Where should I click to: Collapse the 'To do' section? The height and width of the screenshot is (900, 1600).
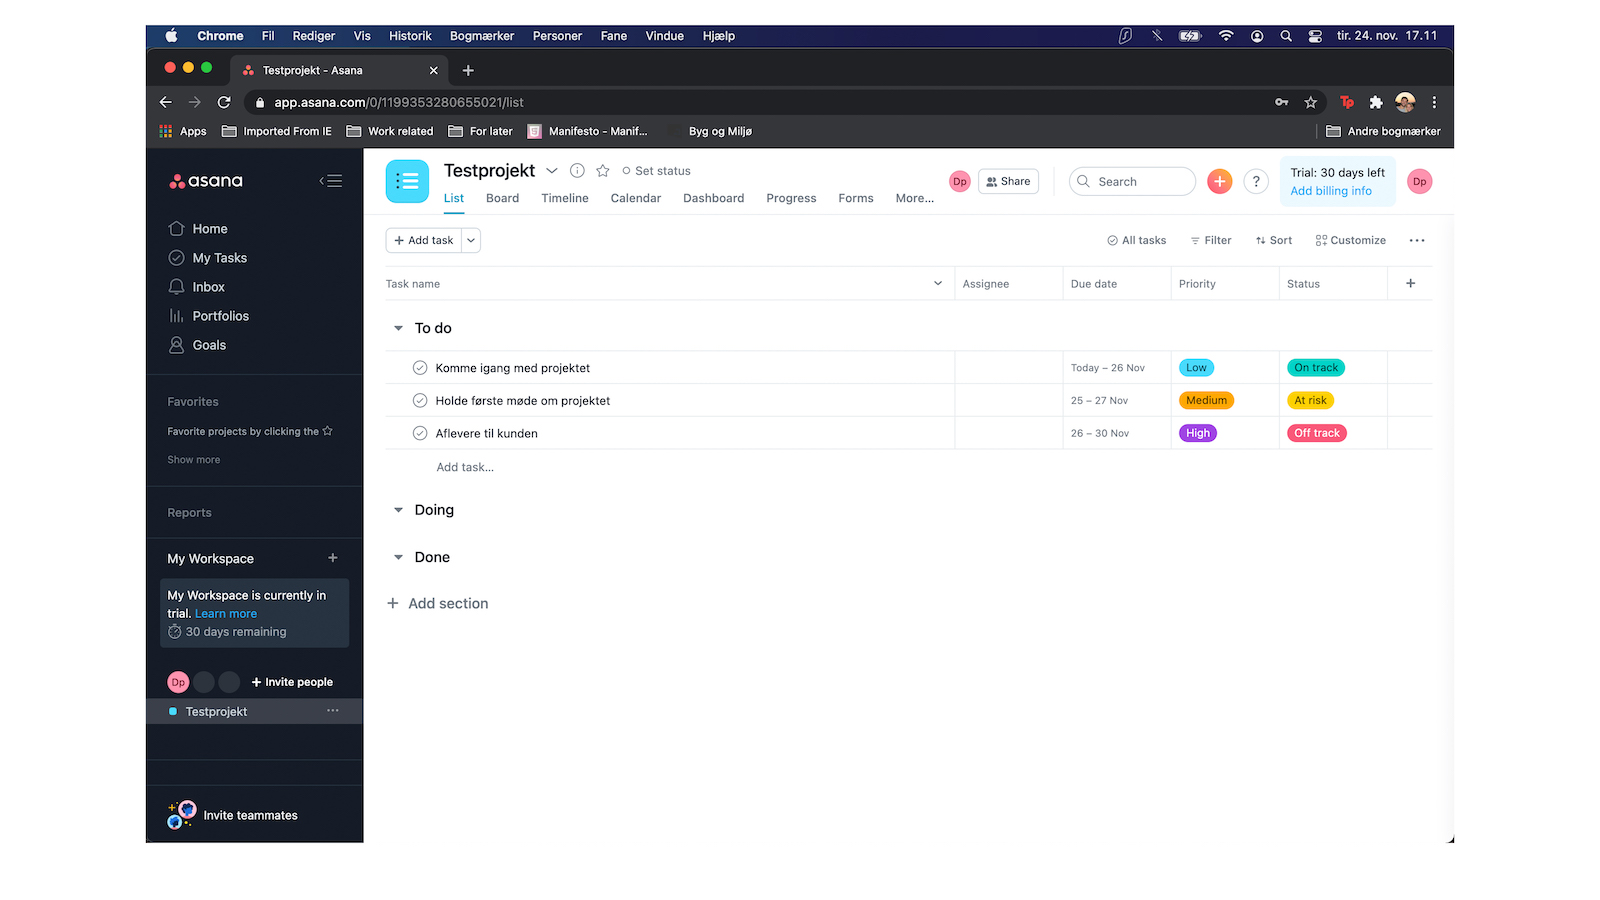pyautogui.click(x=397, y=327)
